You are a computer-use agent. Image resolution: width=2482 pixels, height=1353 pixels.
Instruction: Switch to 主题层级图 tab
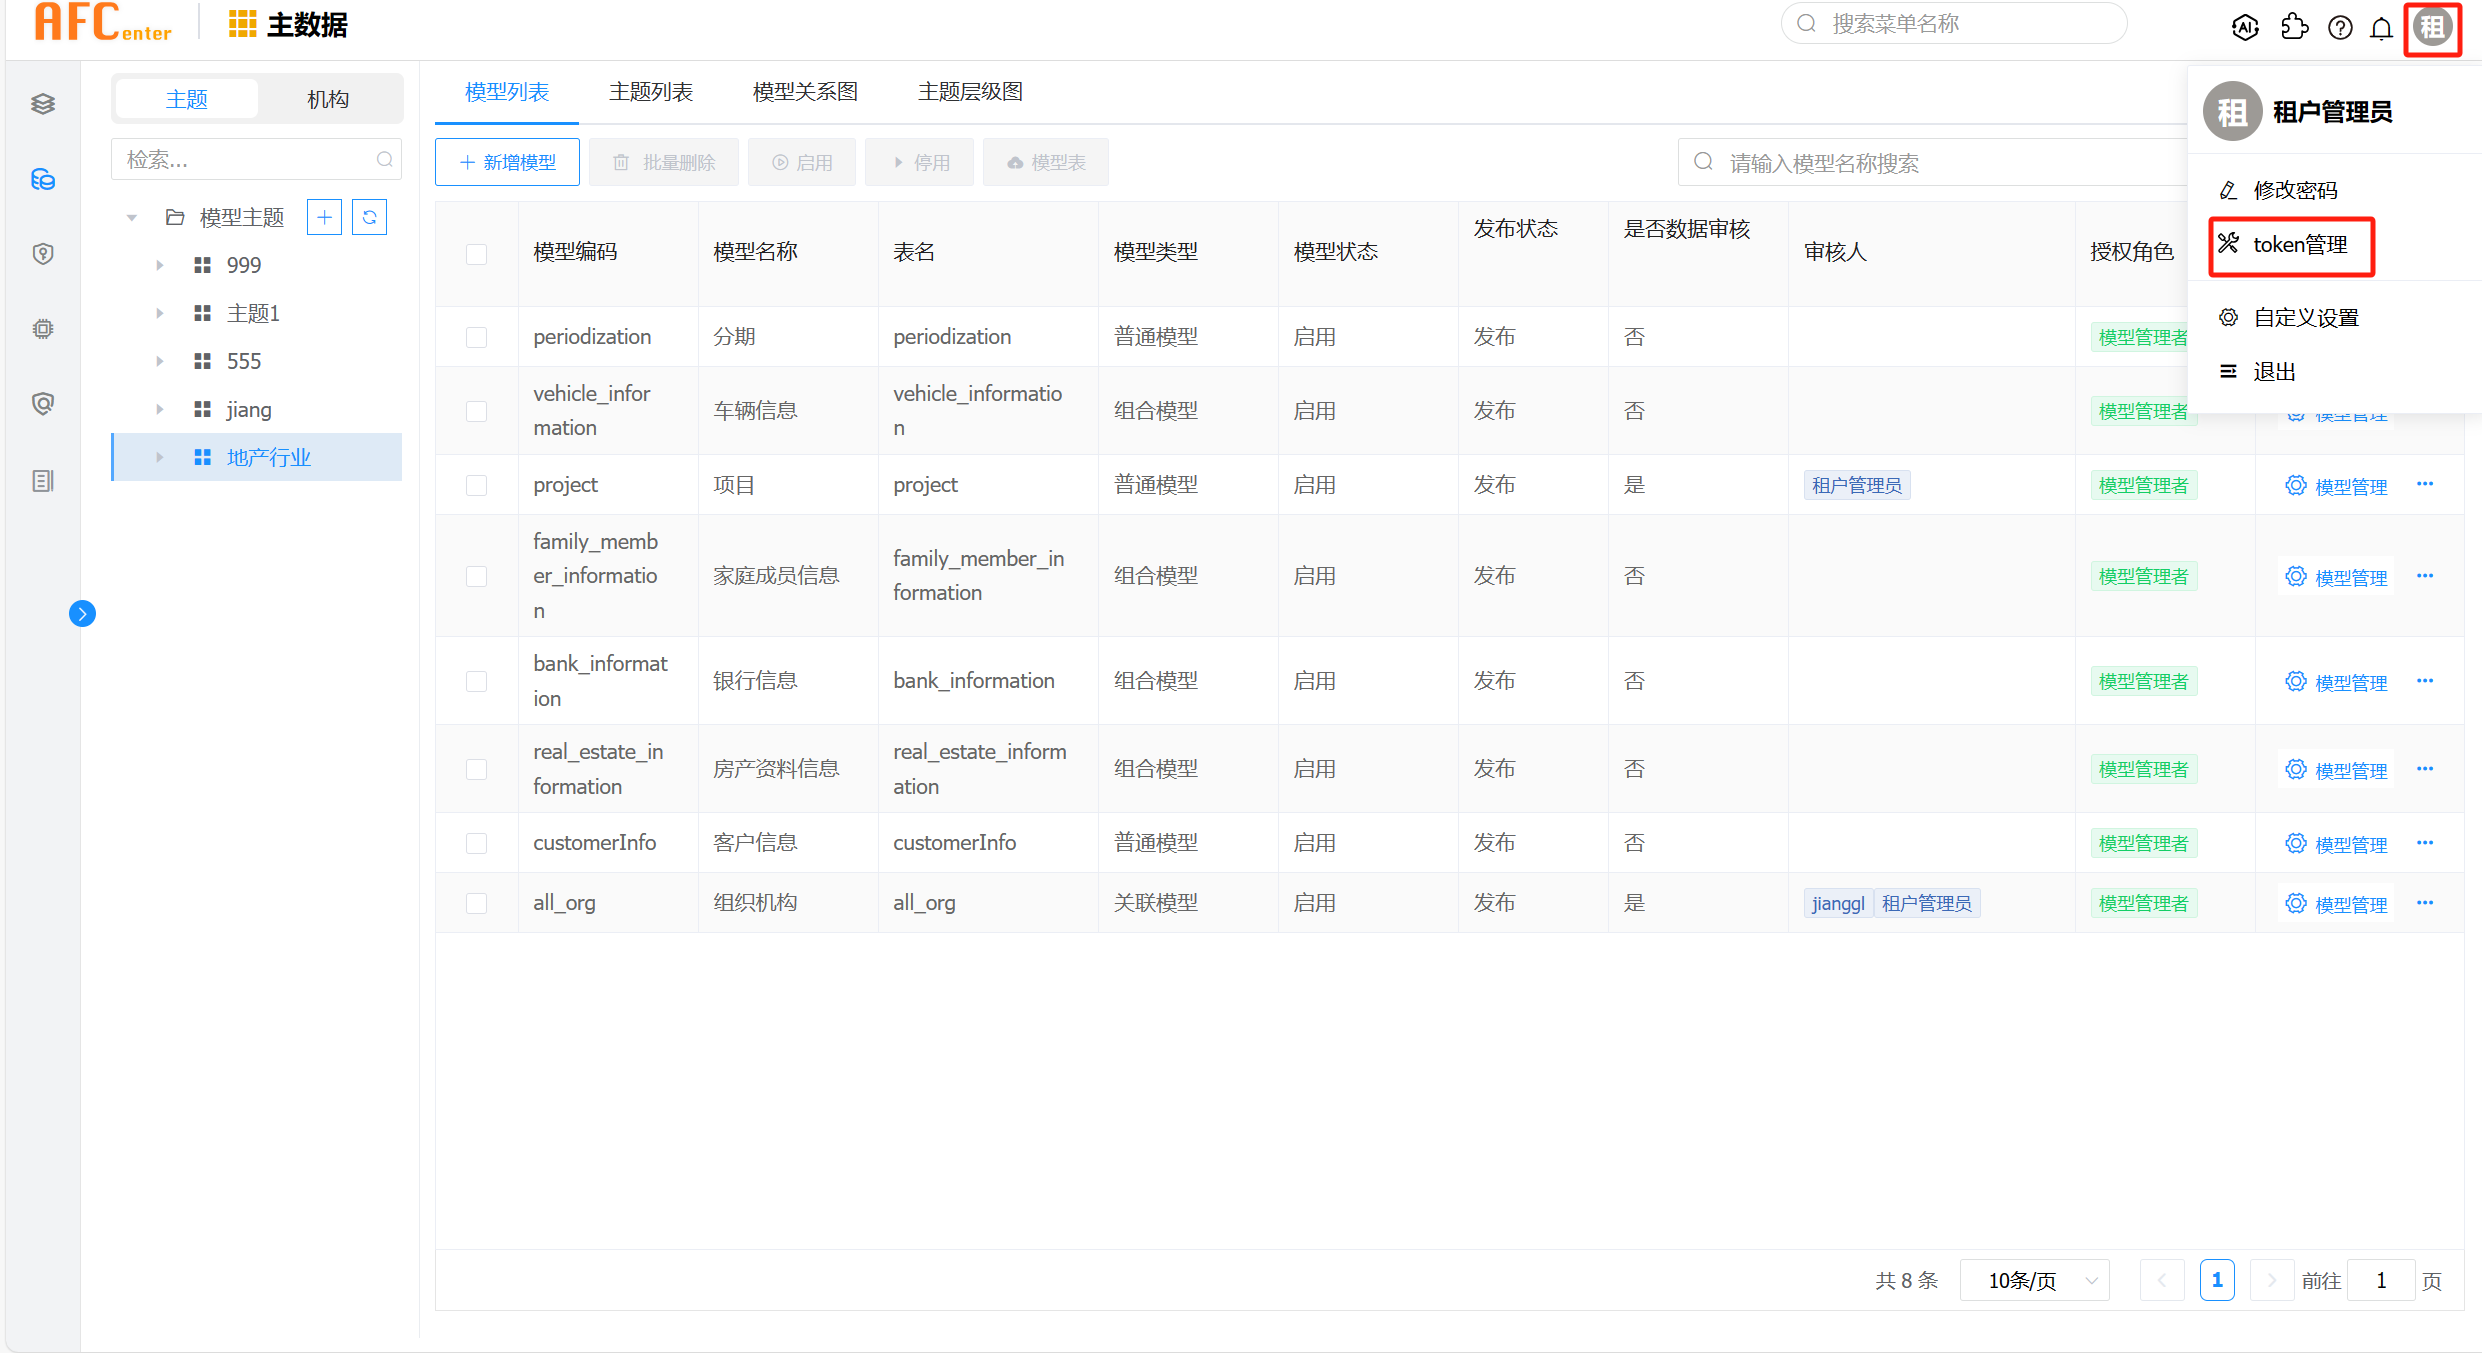(970, 92)
